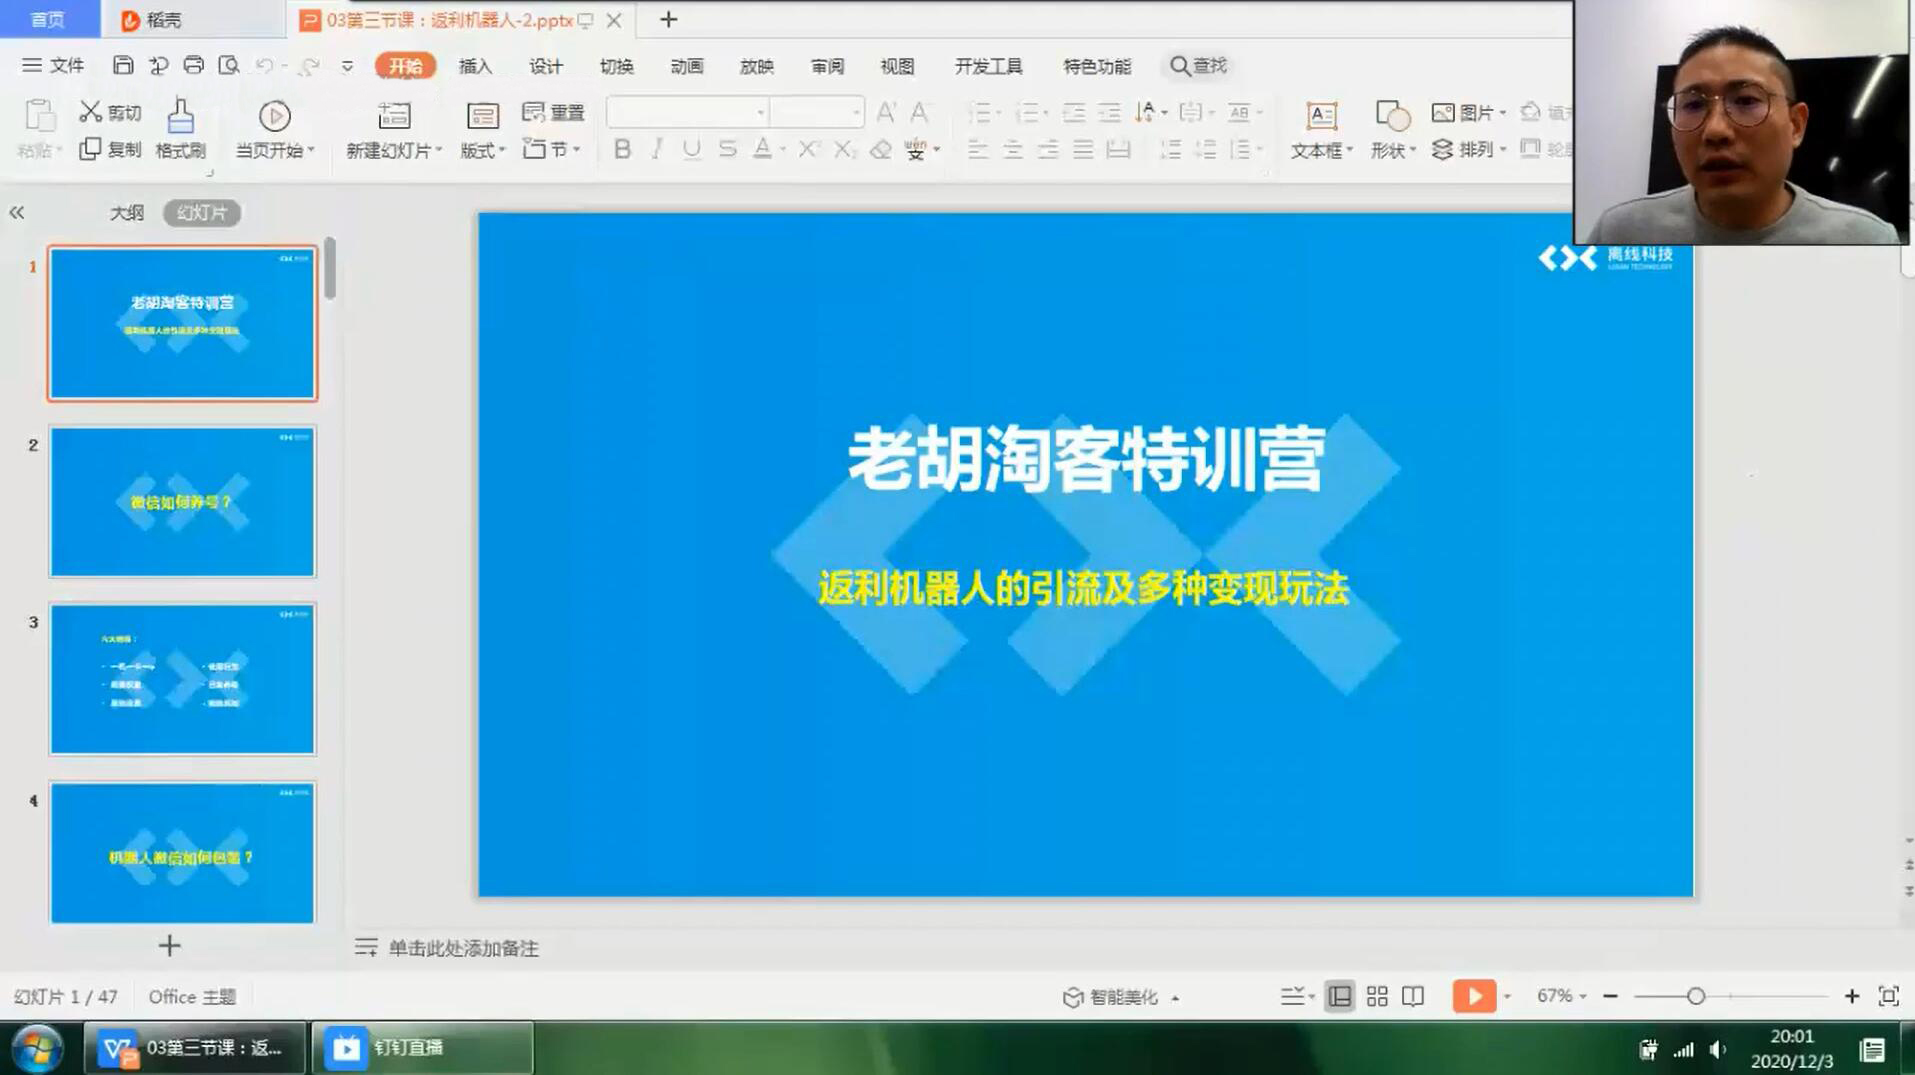Viewport: 1915px width, 1075px height.
Task: Toggle subscript formatting
Action: [x=844, y=149]
